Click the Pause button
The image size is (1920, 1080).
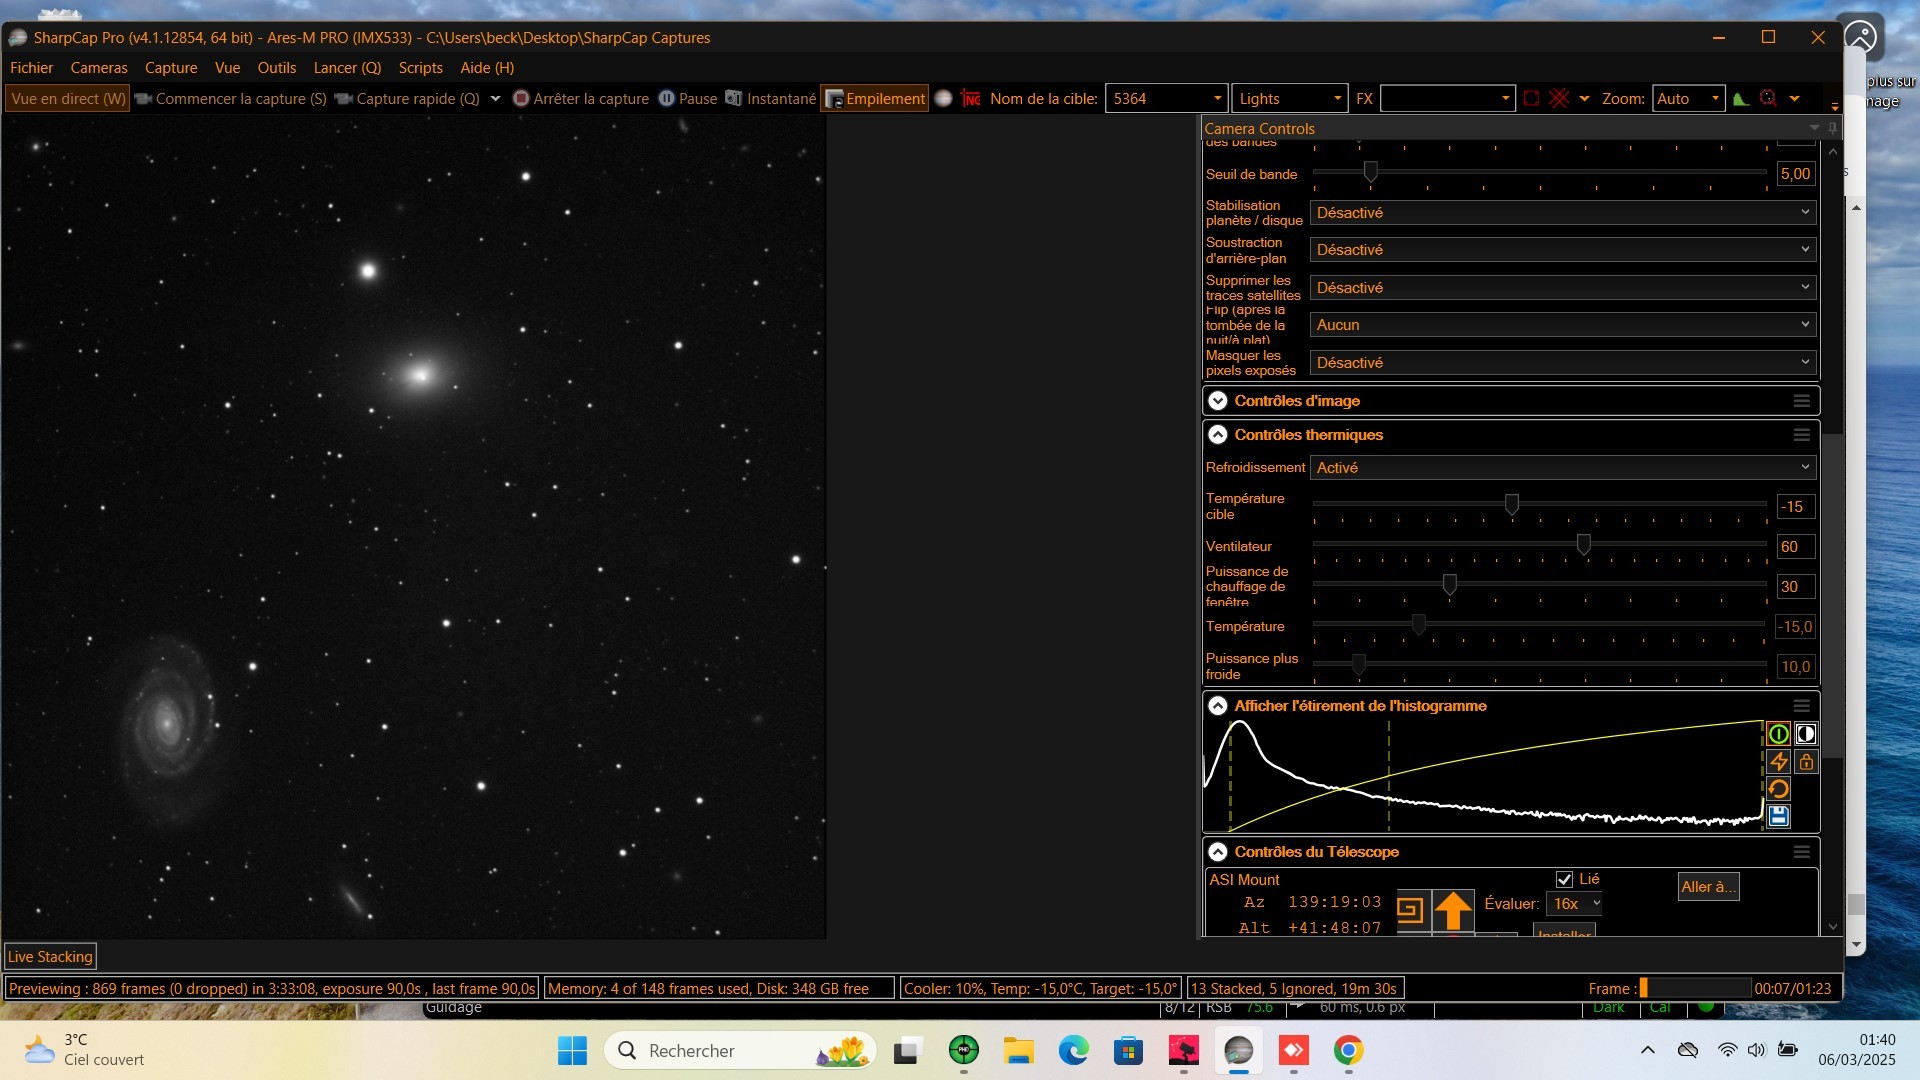[688, 98]
